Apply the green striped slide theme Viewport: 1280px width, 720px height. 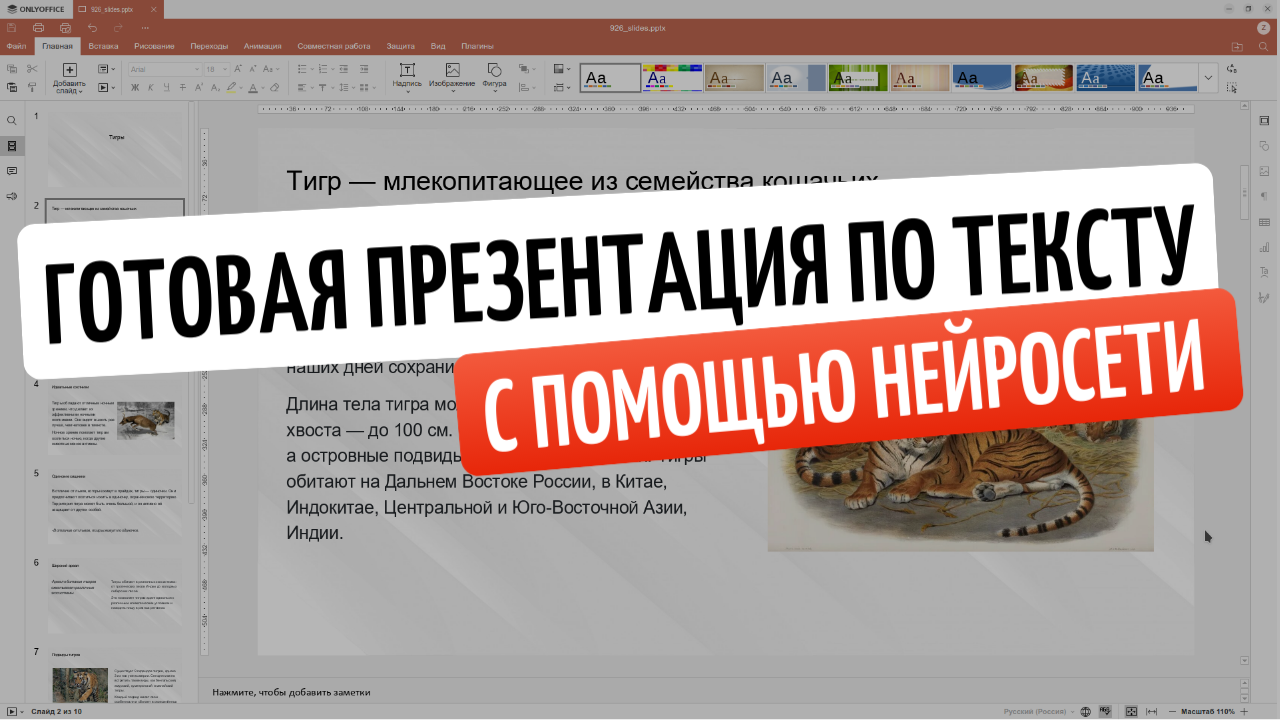(x=858, y=77)
